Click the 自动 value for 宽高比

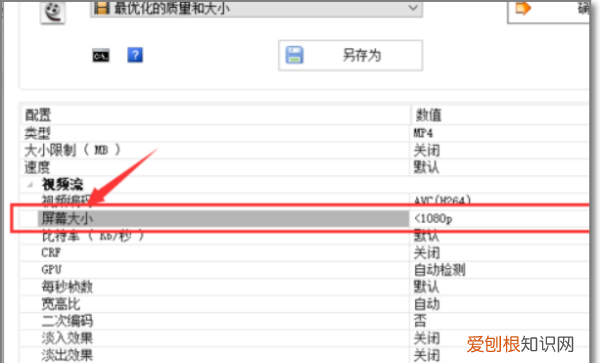point(427,304)
